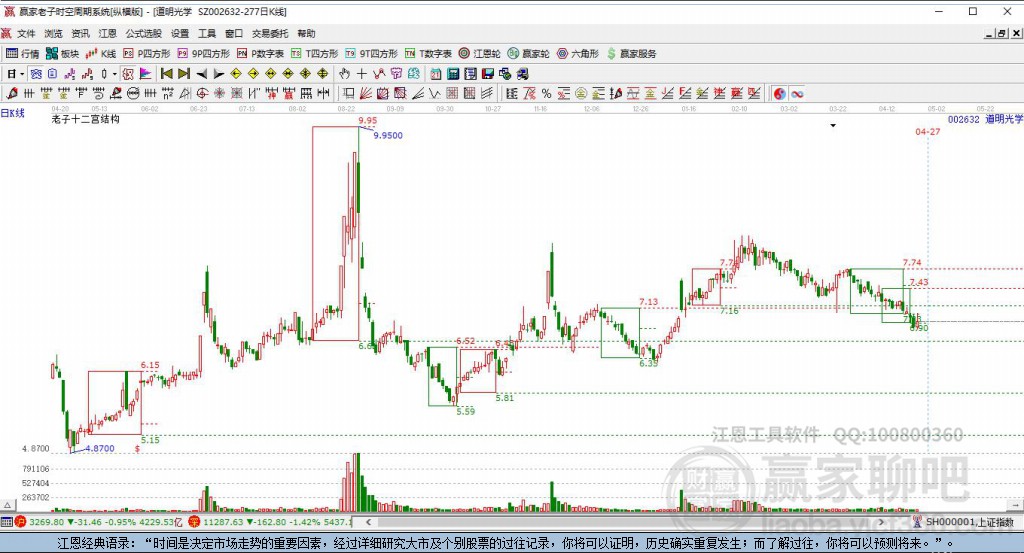Click the calculator icon in toolbar
Viewport: 1024px width, 553px height.
tap(454, 73)
